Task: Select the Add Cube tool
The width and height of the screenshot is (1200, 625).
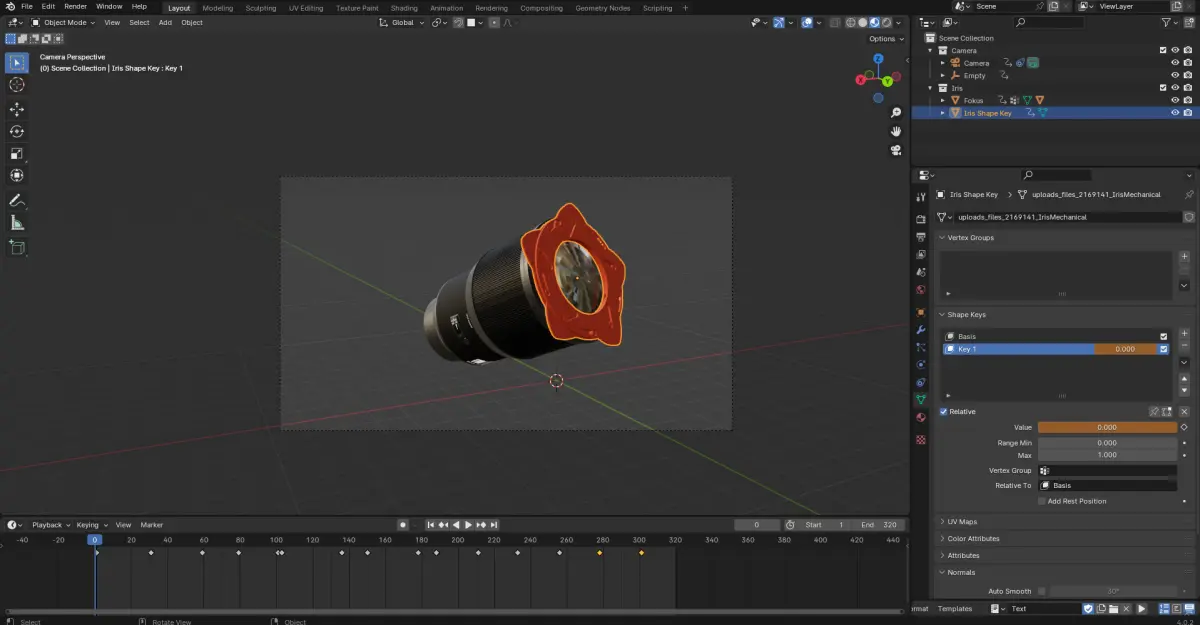Action: pos(17,247)
